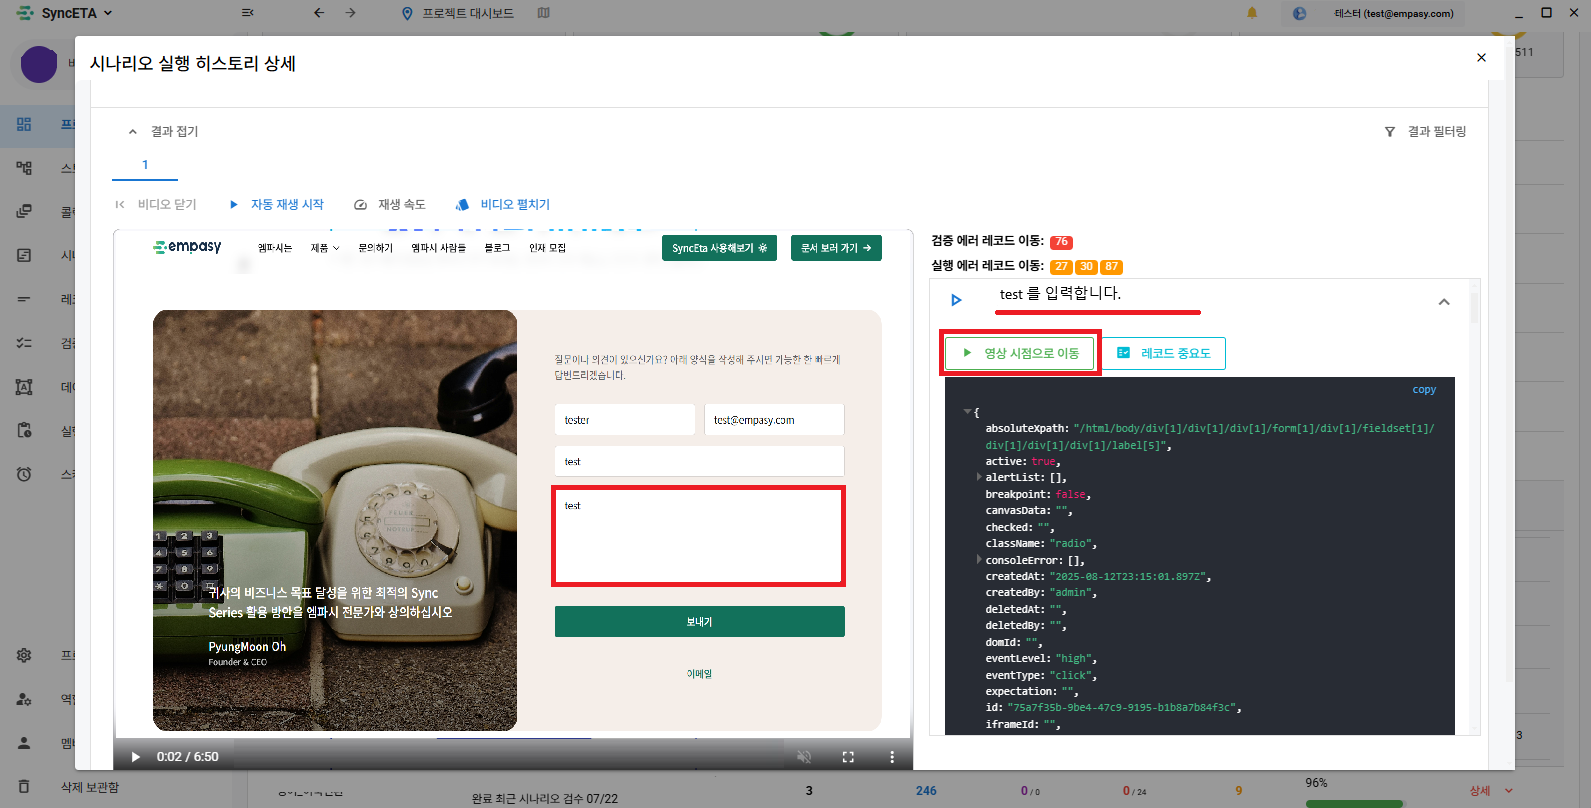Jump to execution error record 27

point(1061,267)
